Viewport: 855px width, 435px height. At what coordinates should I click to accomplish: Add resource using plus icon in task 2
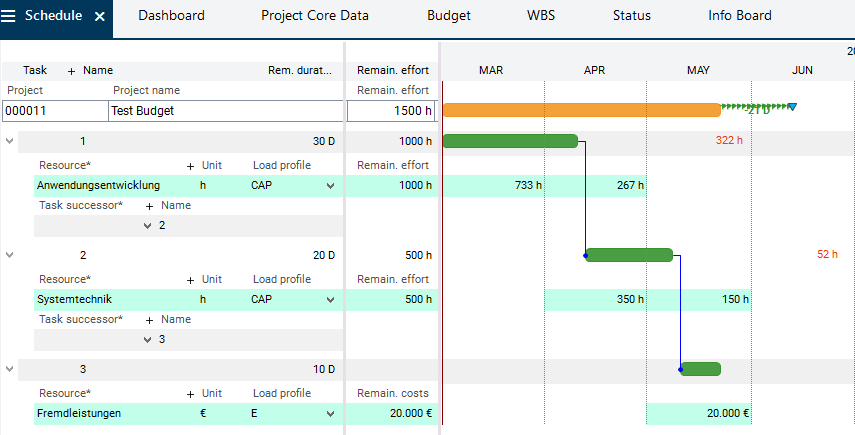coord(190,279)
